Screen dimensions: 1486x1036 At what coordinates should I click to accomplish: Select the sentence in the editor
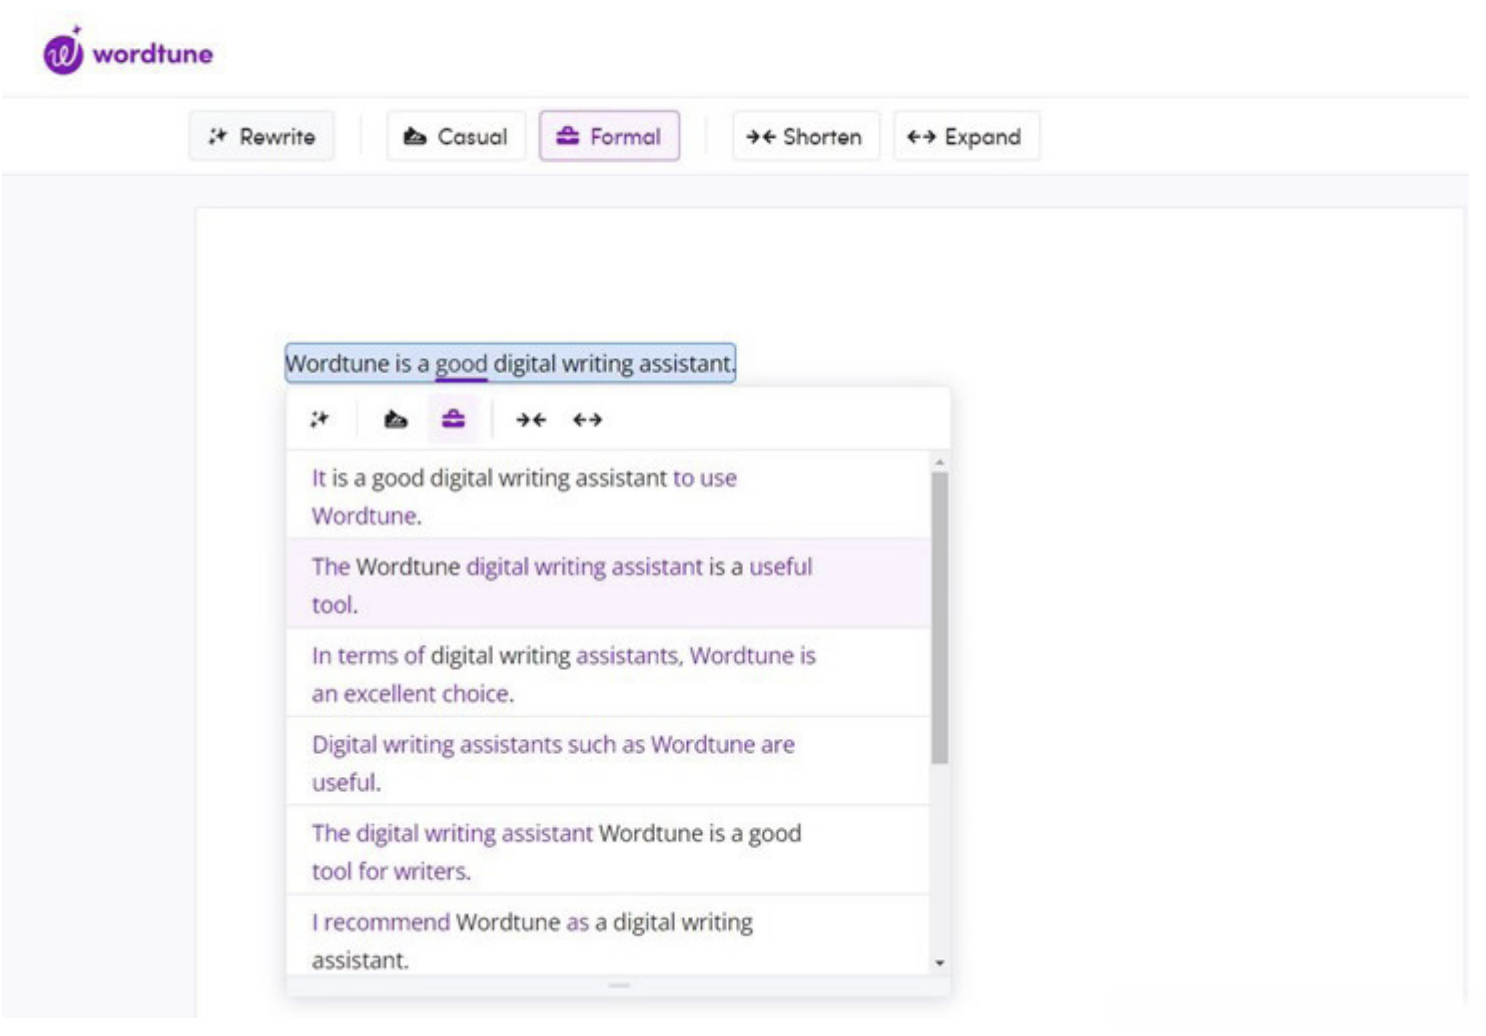click(510, 363)
